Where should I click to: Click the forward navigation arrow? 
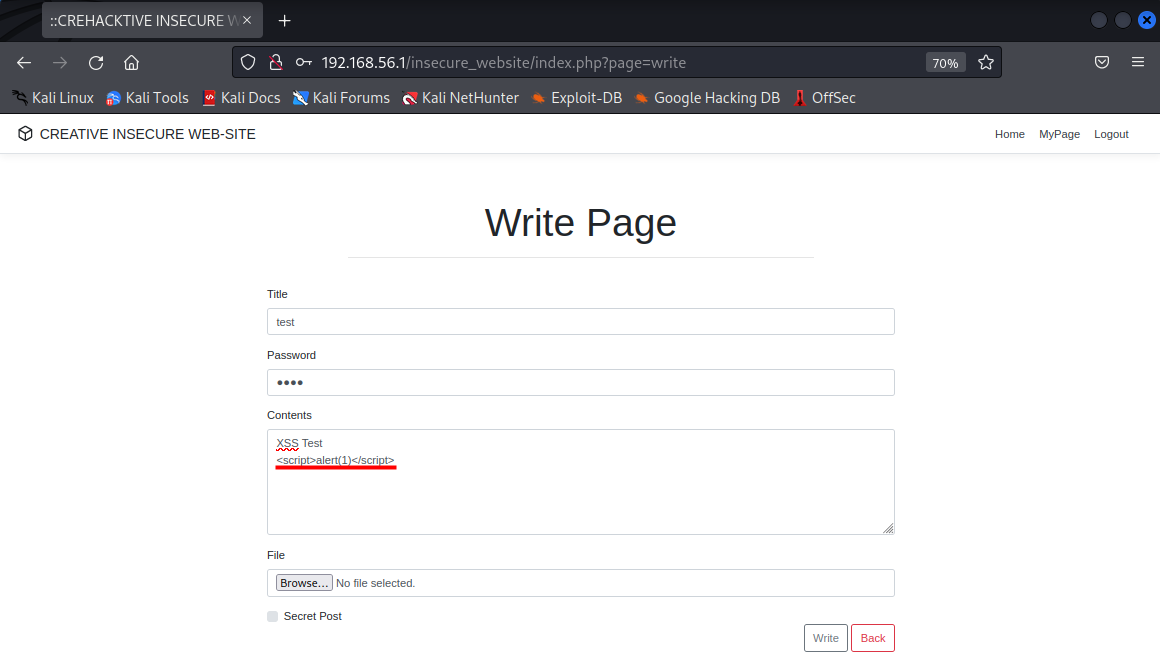coord(60,63)
